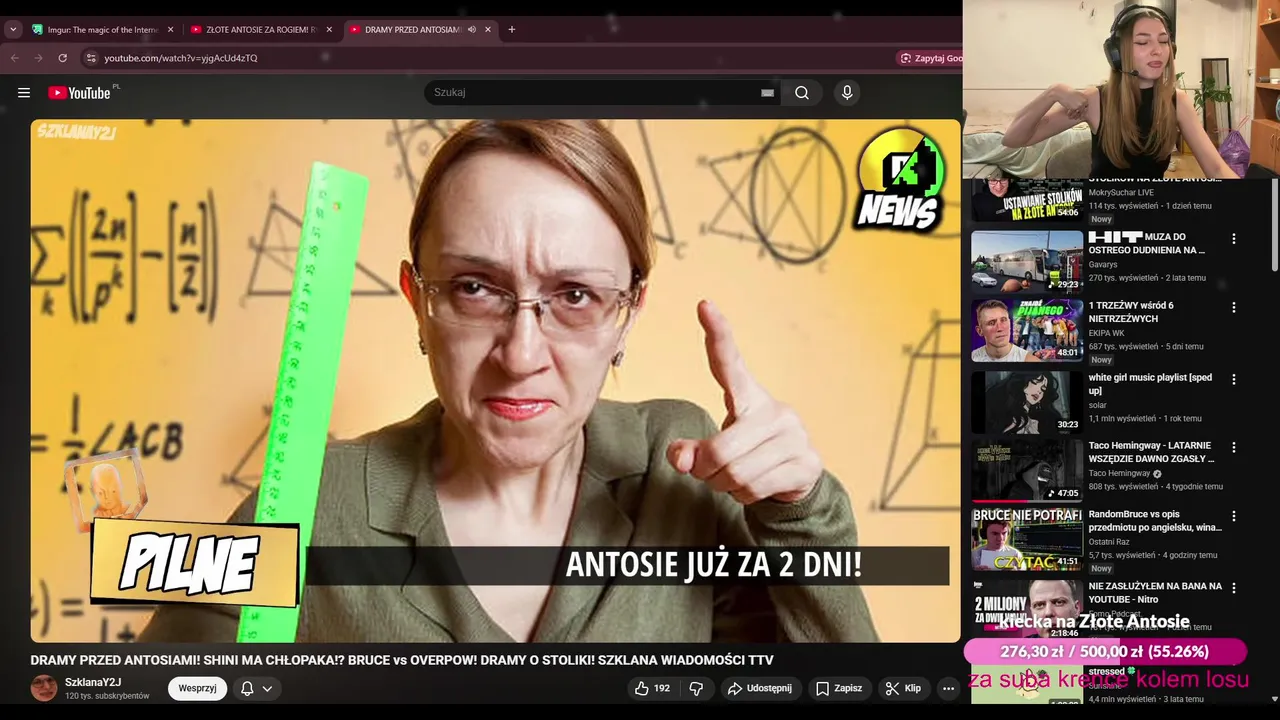This screenshot has width=1280, height=720.
Task: Reload the page with browser refresh icon
Action: pos(62,58)
